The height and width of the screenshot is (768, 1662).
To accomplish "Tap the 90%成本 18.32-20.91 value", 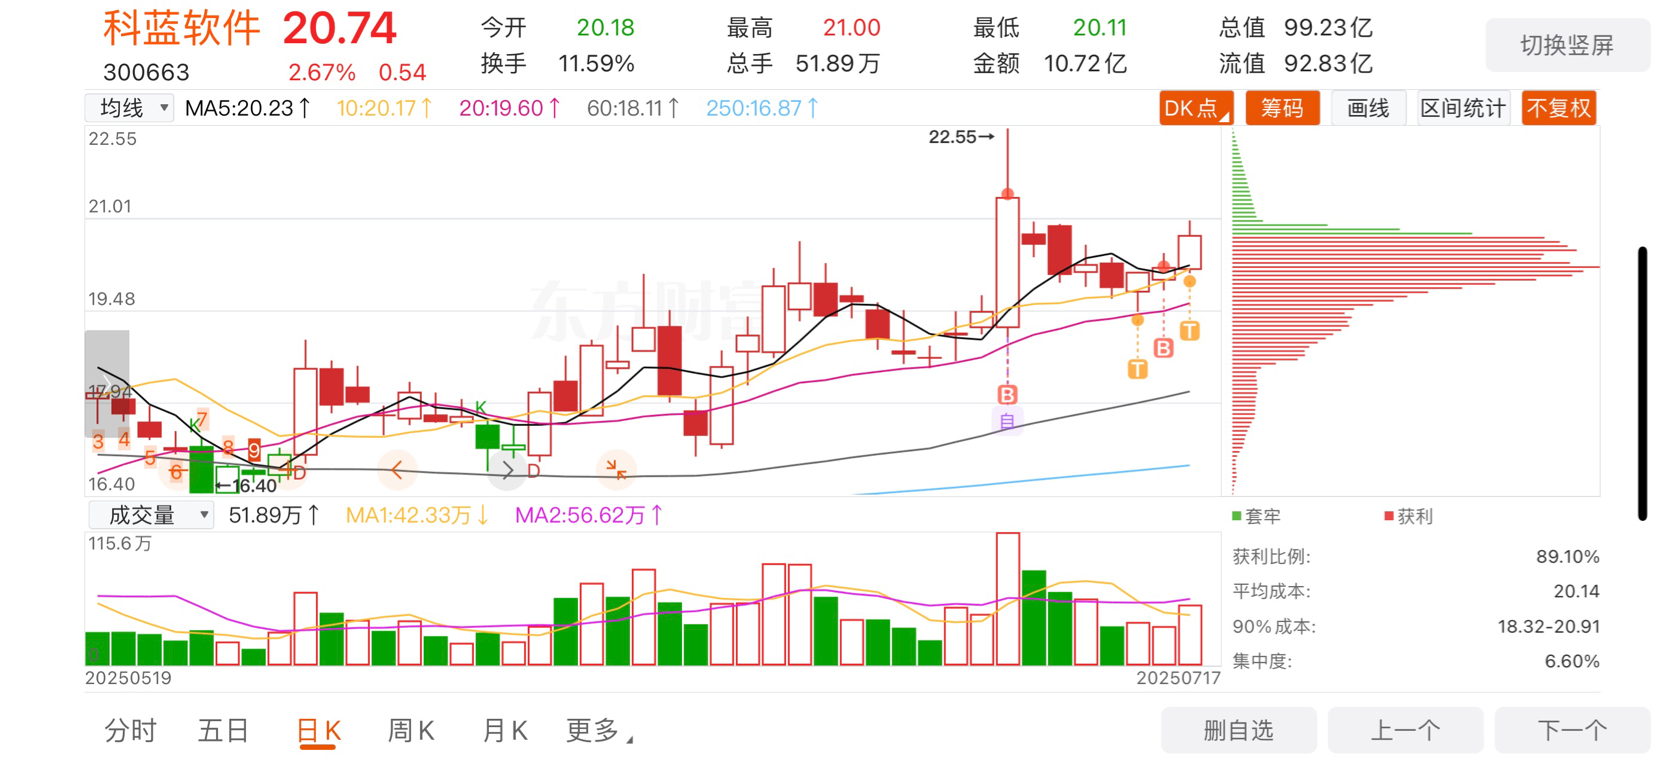I will pos(1548,627).
